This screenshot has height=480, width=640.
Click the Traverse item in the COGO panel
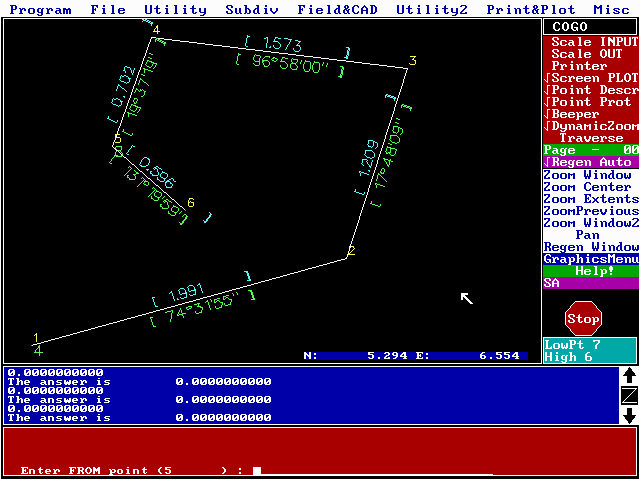(590, 138)
